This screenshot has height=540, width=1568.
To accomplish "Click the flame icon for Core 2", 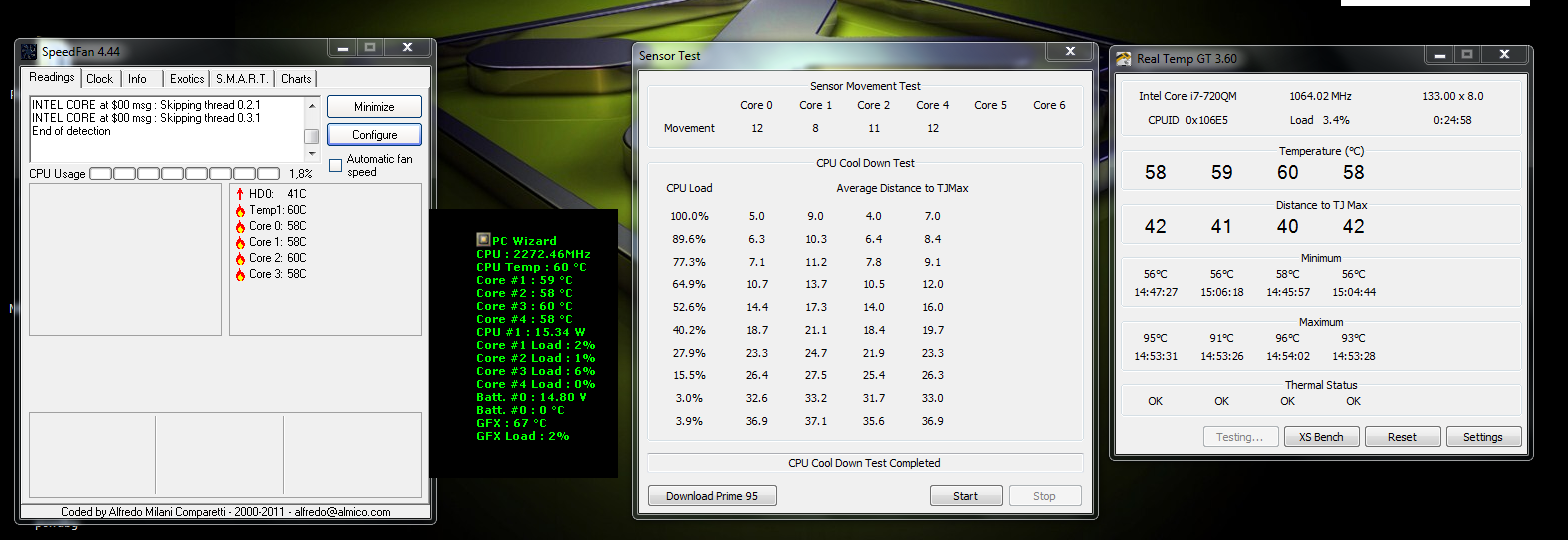I will pyautogui.click(x=240, y=258).
